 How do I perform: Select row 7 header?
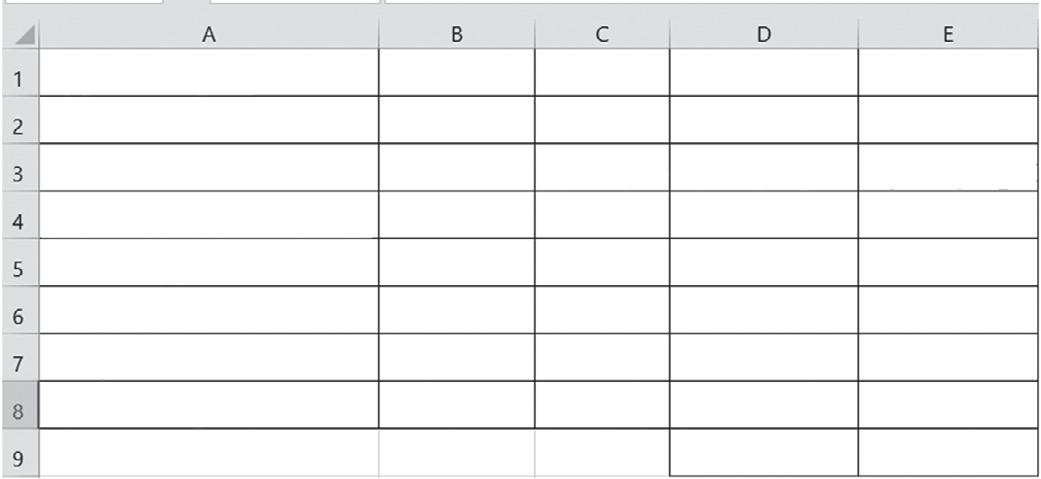(19, 357)
